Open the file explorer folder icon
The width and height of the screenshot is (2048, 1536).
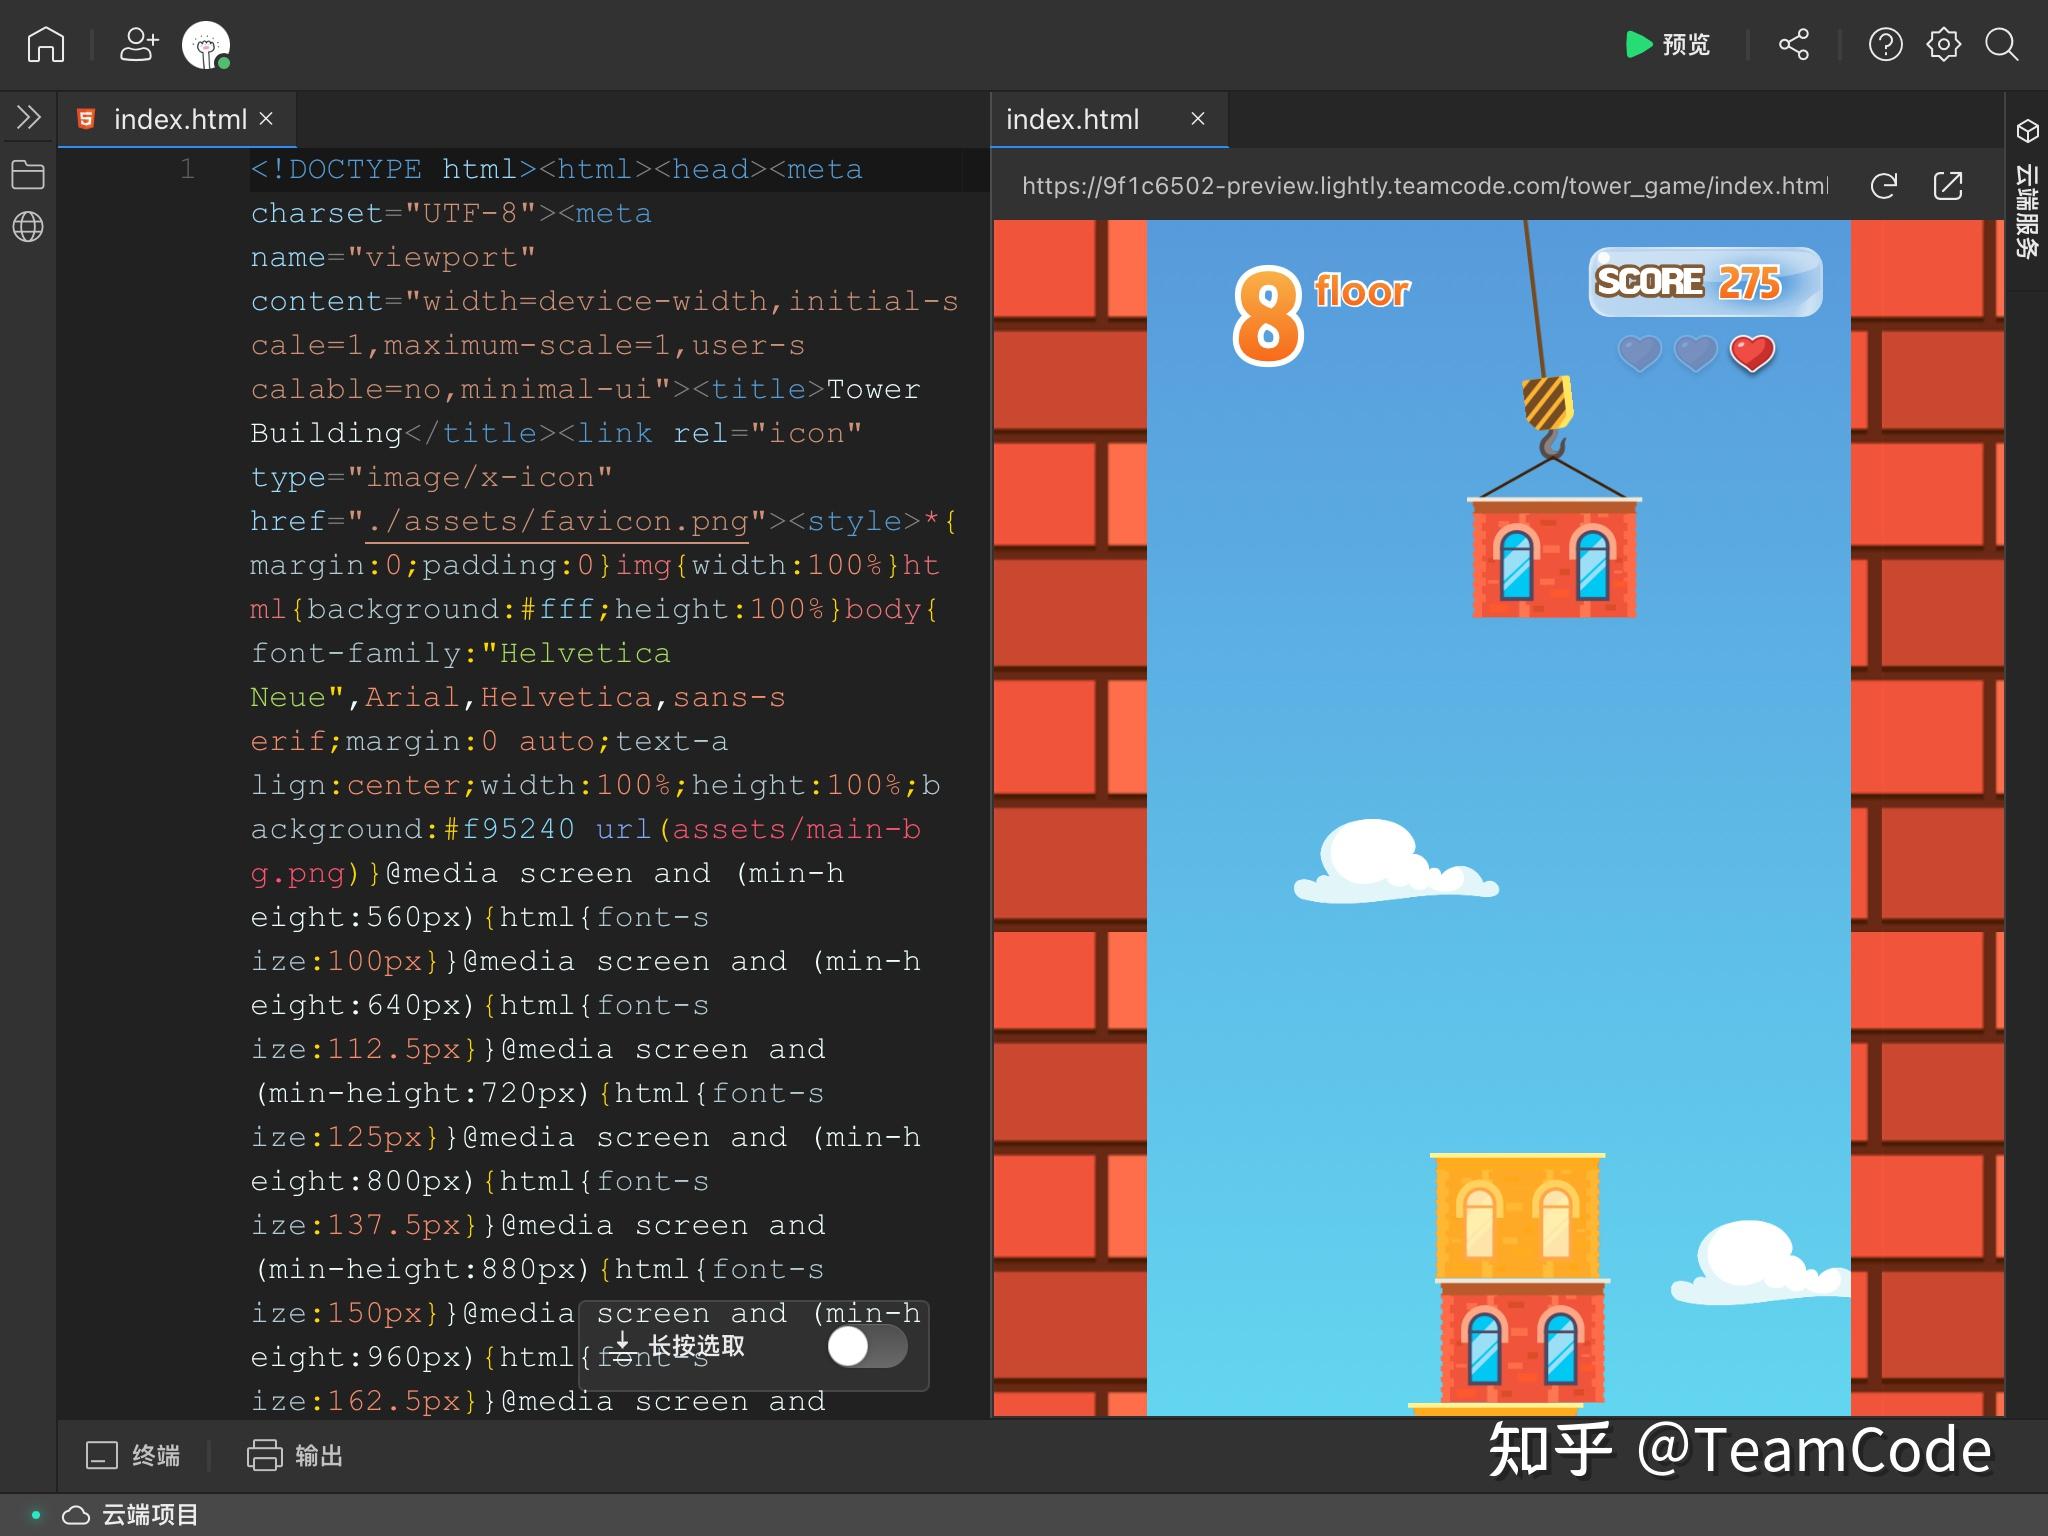pos(28,176)
